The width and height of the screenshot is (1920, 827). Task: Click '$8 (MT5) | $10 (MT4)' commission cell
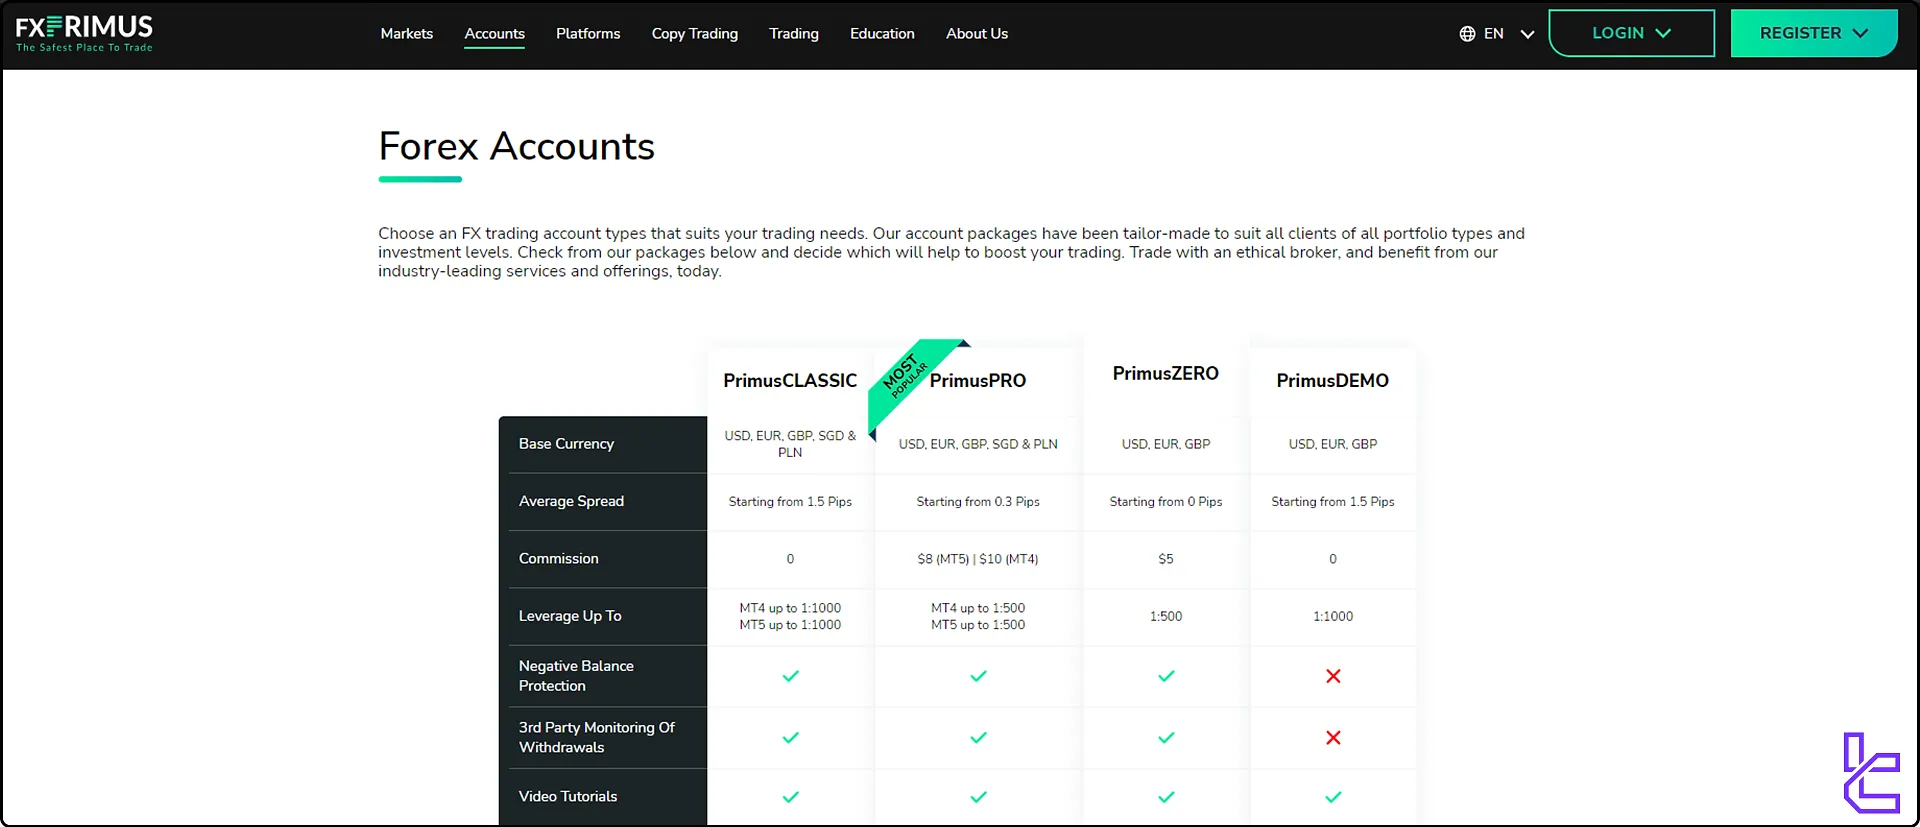(x=978, y=559)
